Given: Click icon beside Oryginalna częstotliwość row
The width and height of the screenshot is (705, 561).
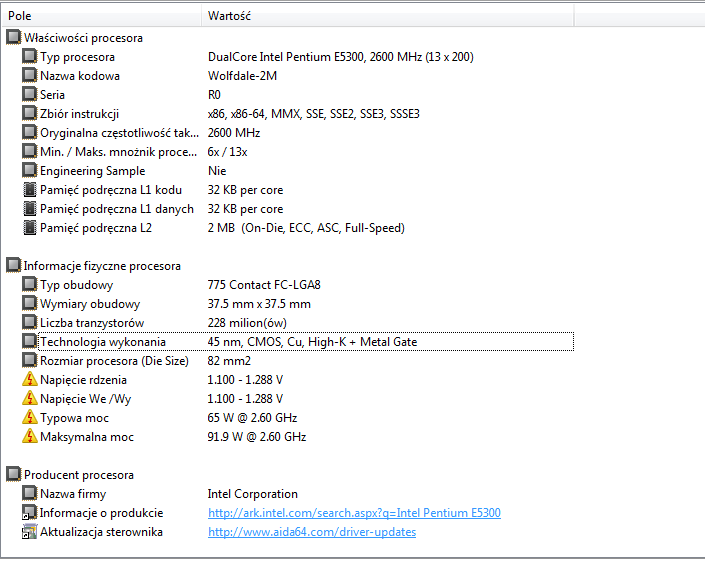Looking at the screenshot, I should point(30,133).
